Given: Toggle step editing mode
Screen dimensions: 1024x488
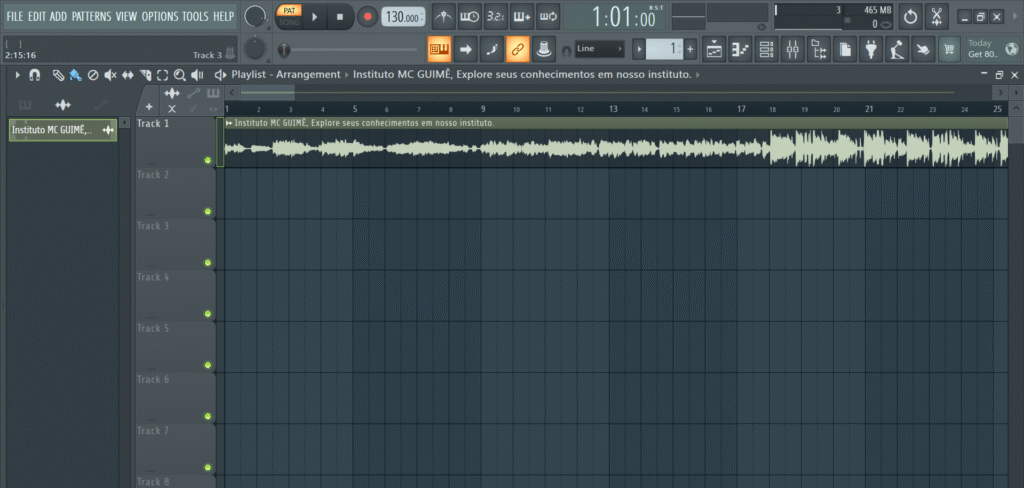Looking at the screenshot, I should point(492,49).
